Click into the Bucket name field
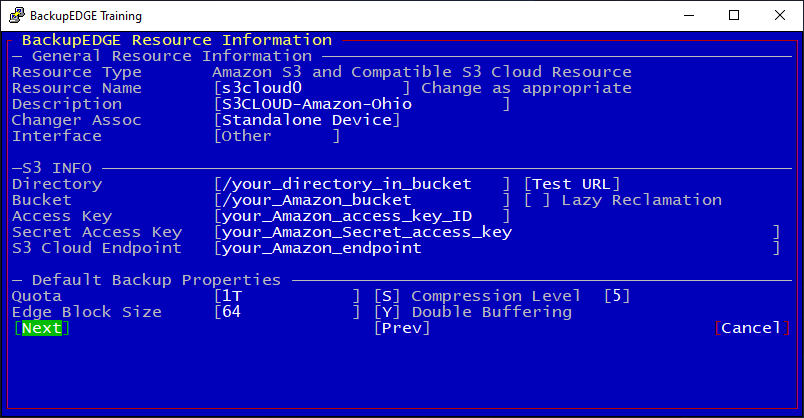The height and width of the screenshot is (418, 804). coord(362,200)
